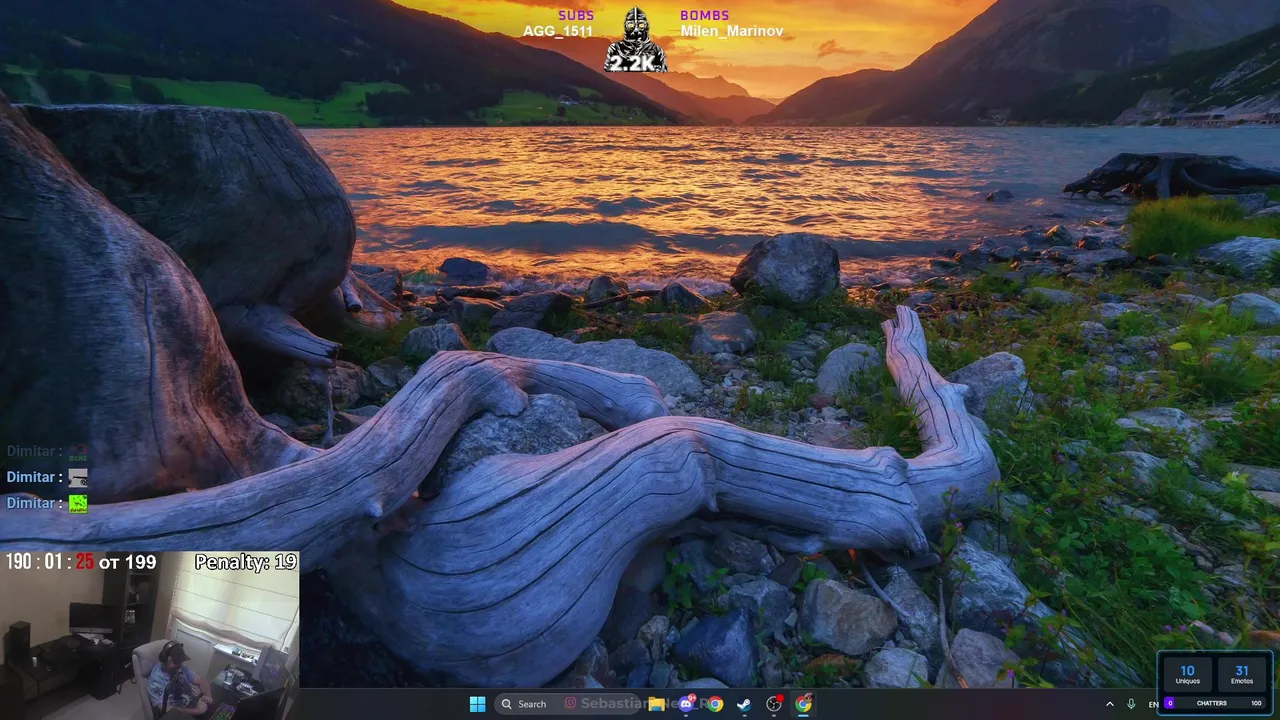
Task: Click the gray emote in Dimitar's message
Action: [78, 477]
